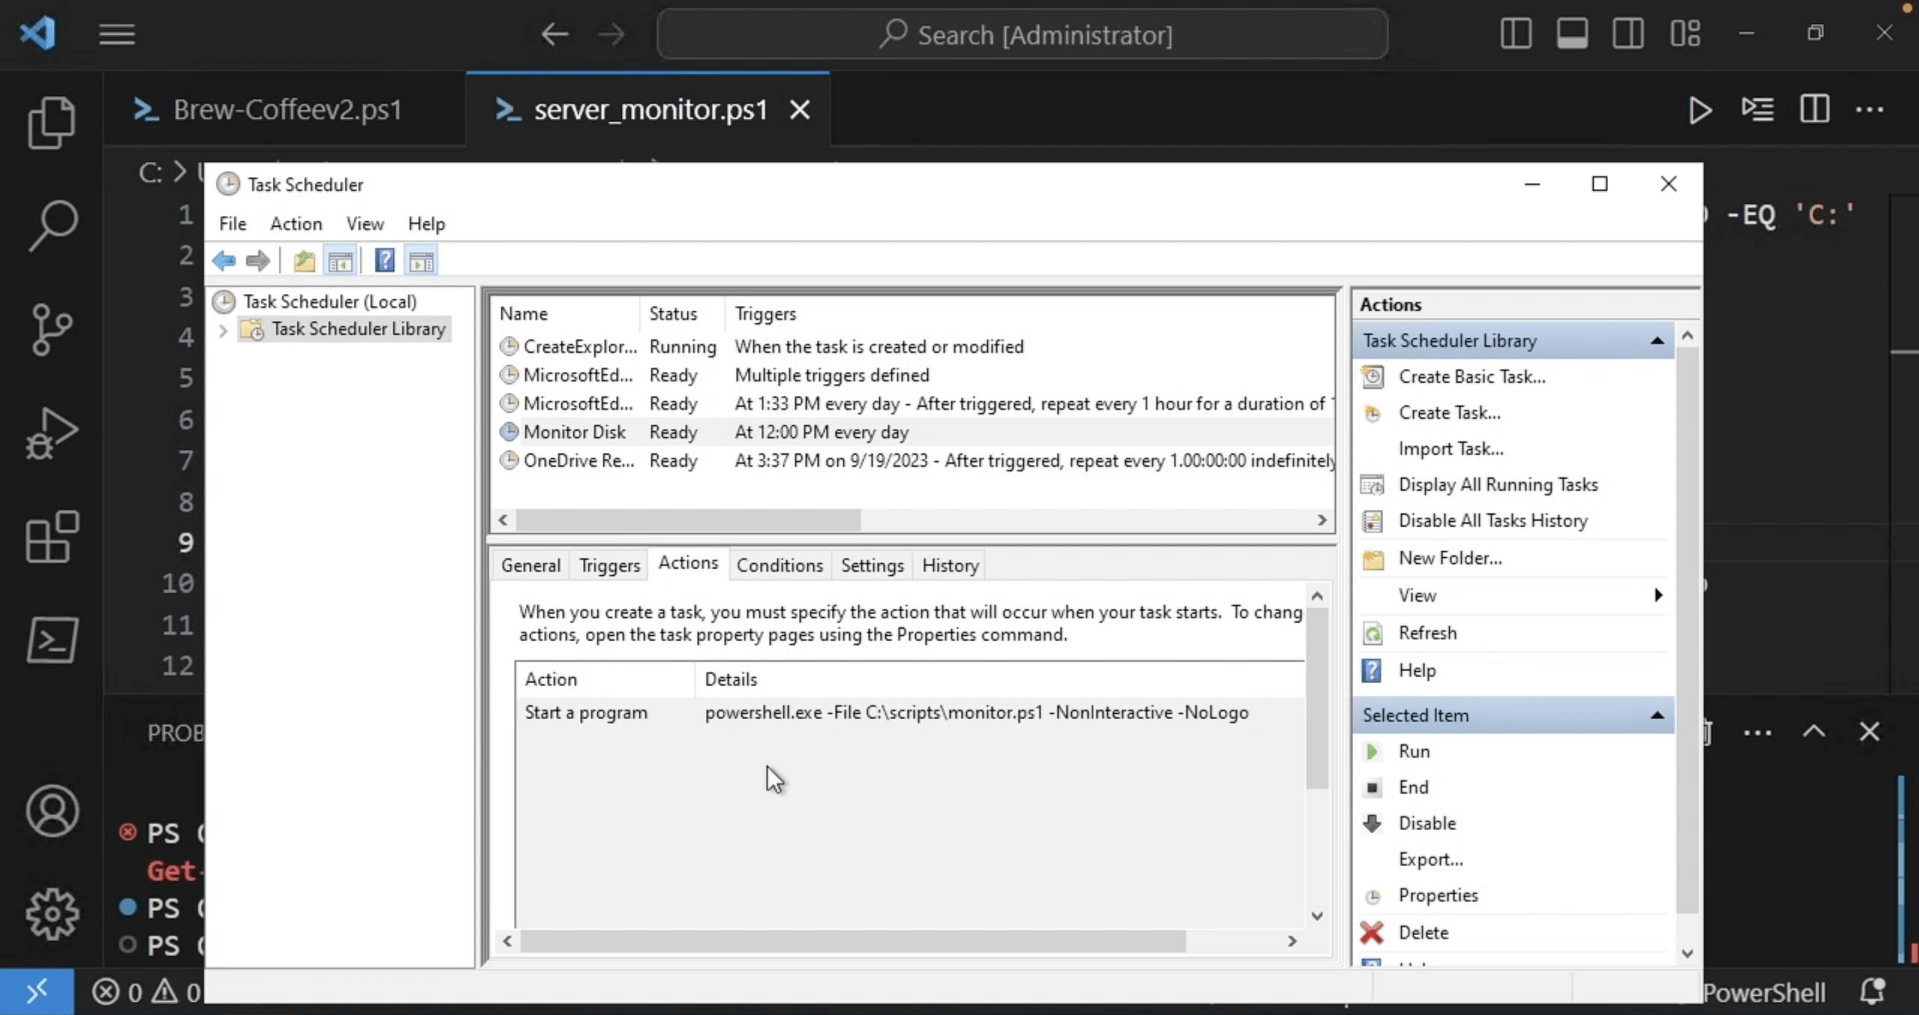Click the Task Scheduler Forward arrow icon
The height and width of the screenshot is (1015, 1919).
[x=258, y=261]
